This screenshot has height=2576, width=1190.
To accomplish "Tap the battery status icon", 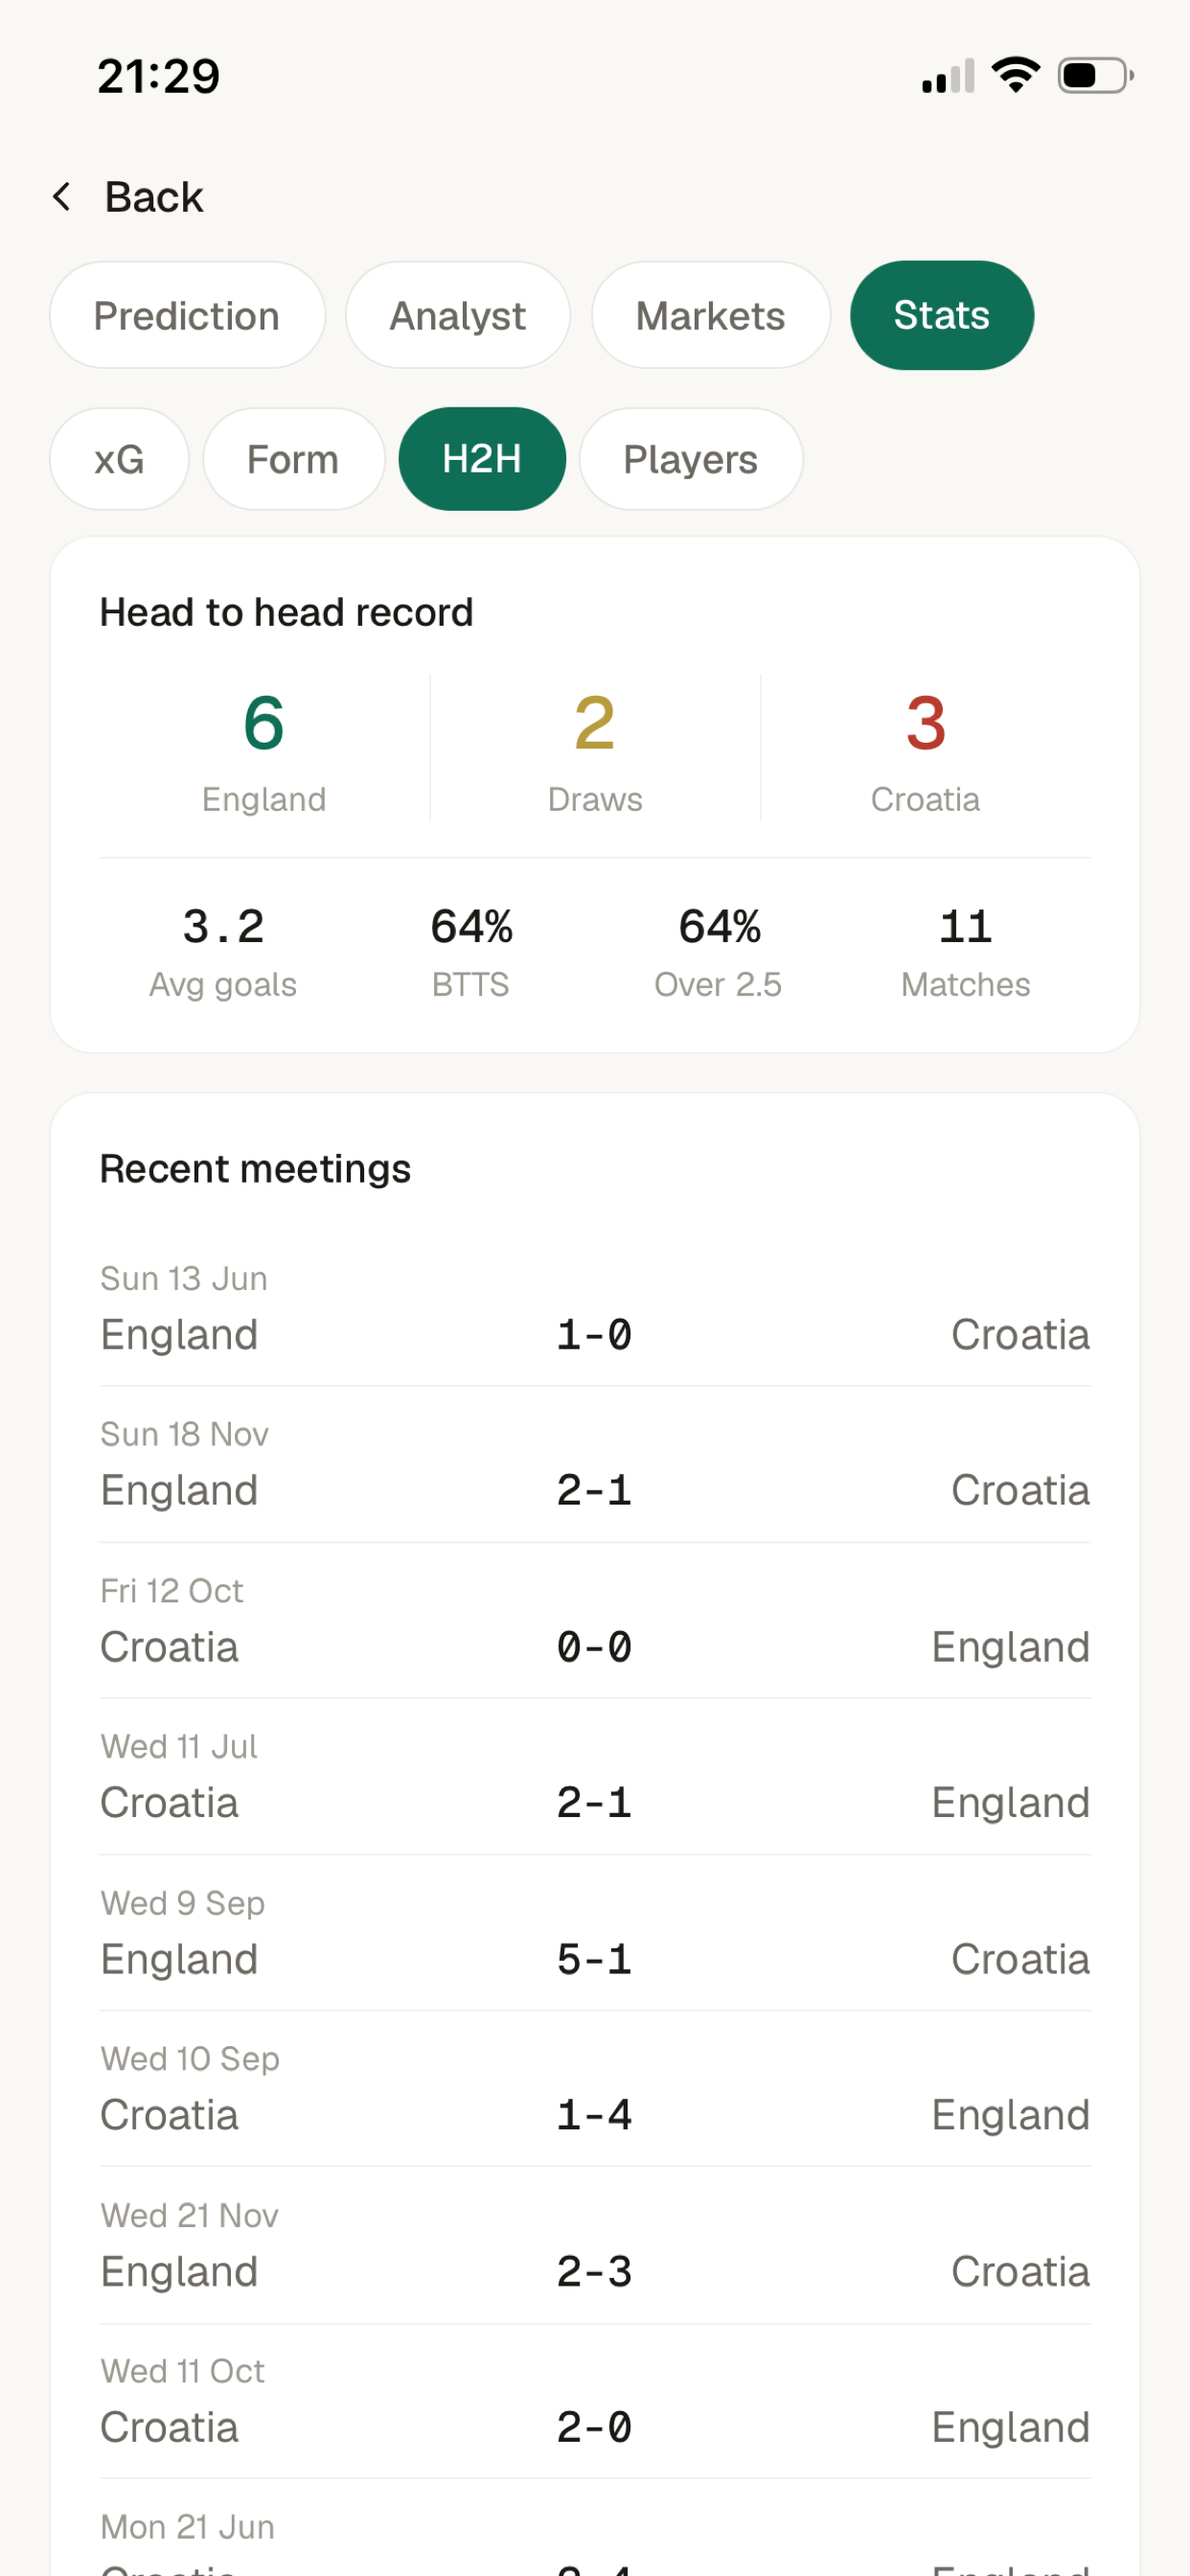I will pyautogui.click(x=1096, y=75).
